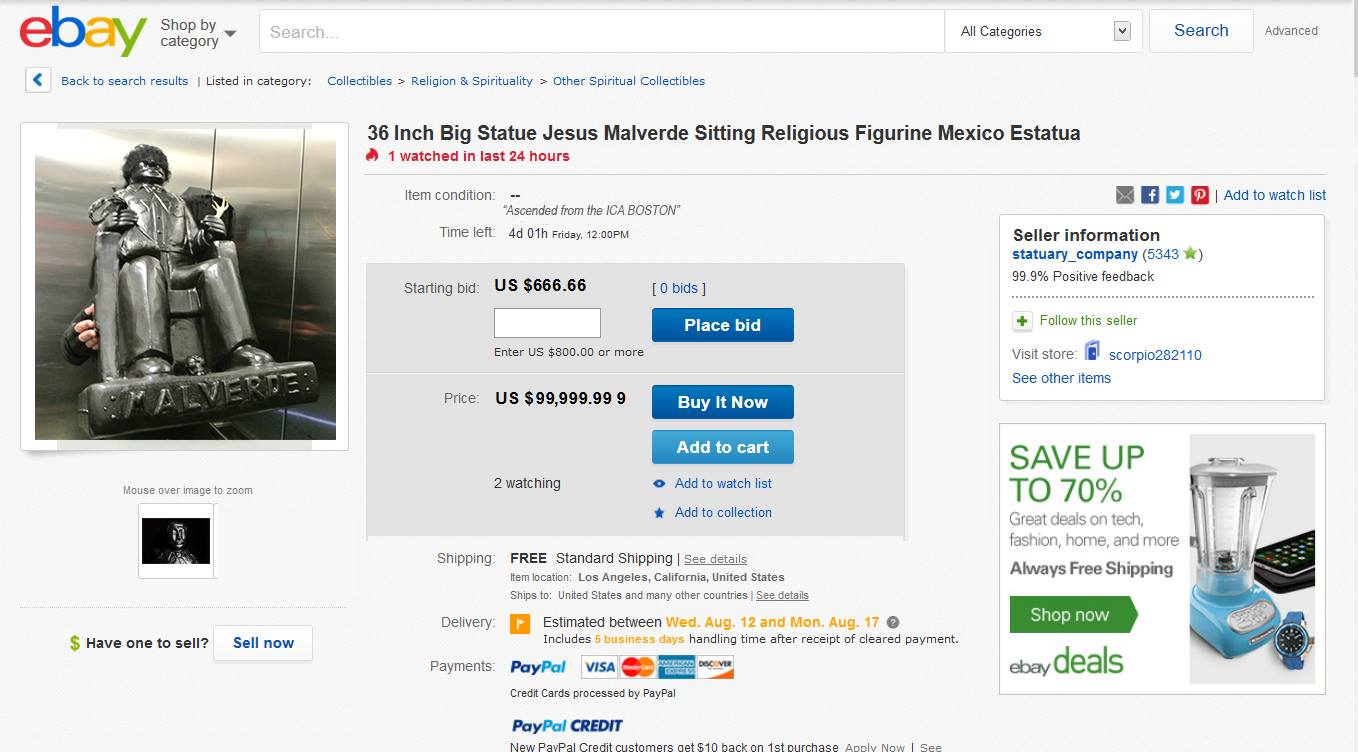Open statuary_company seller profile link

1075,254
